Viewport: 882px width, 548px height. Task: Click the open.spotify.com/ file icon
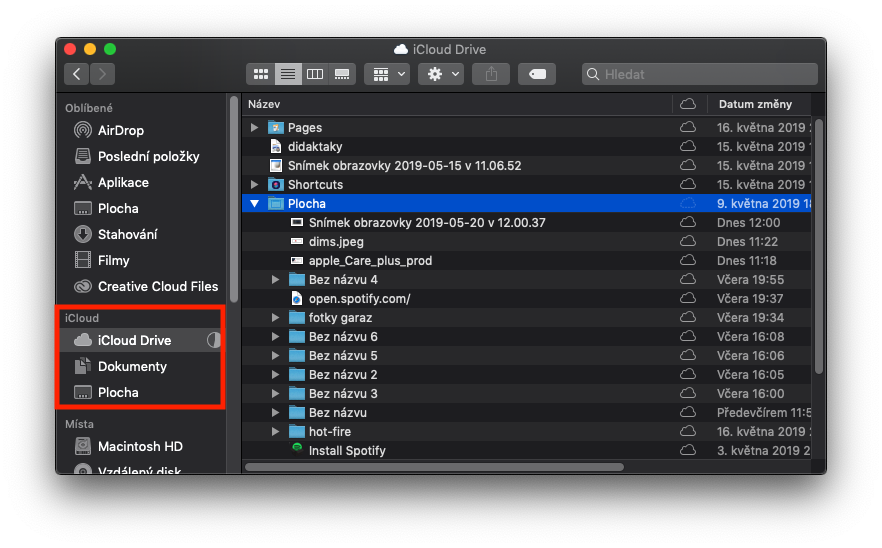[296, 298]
